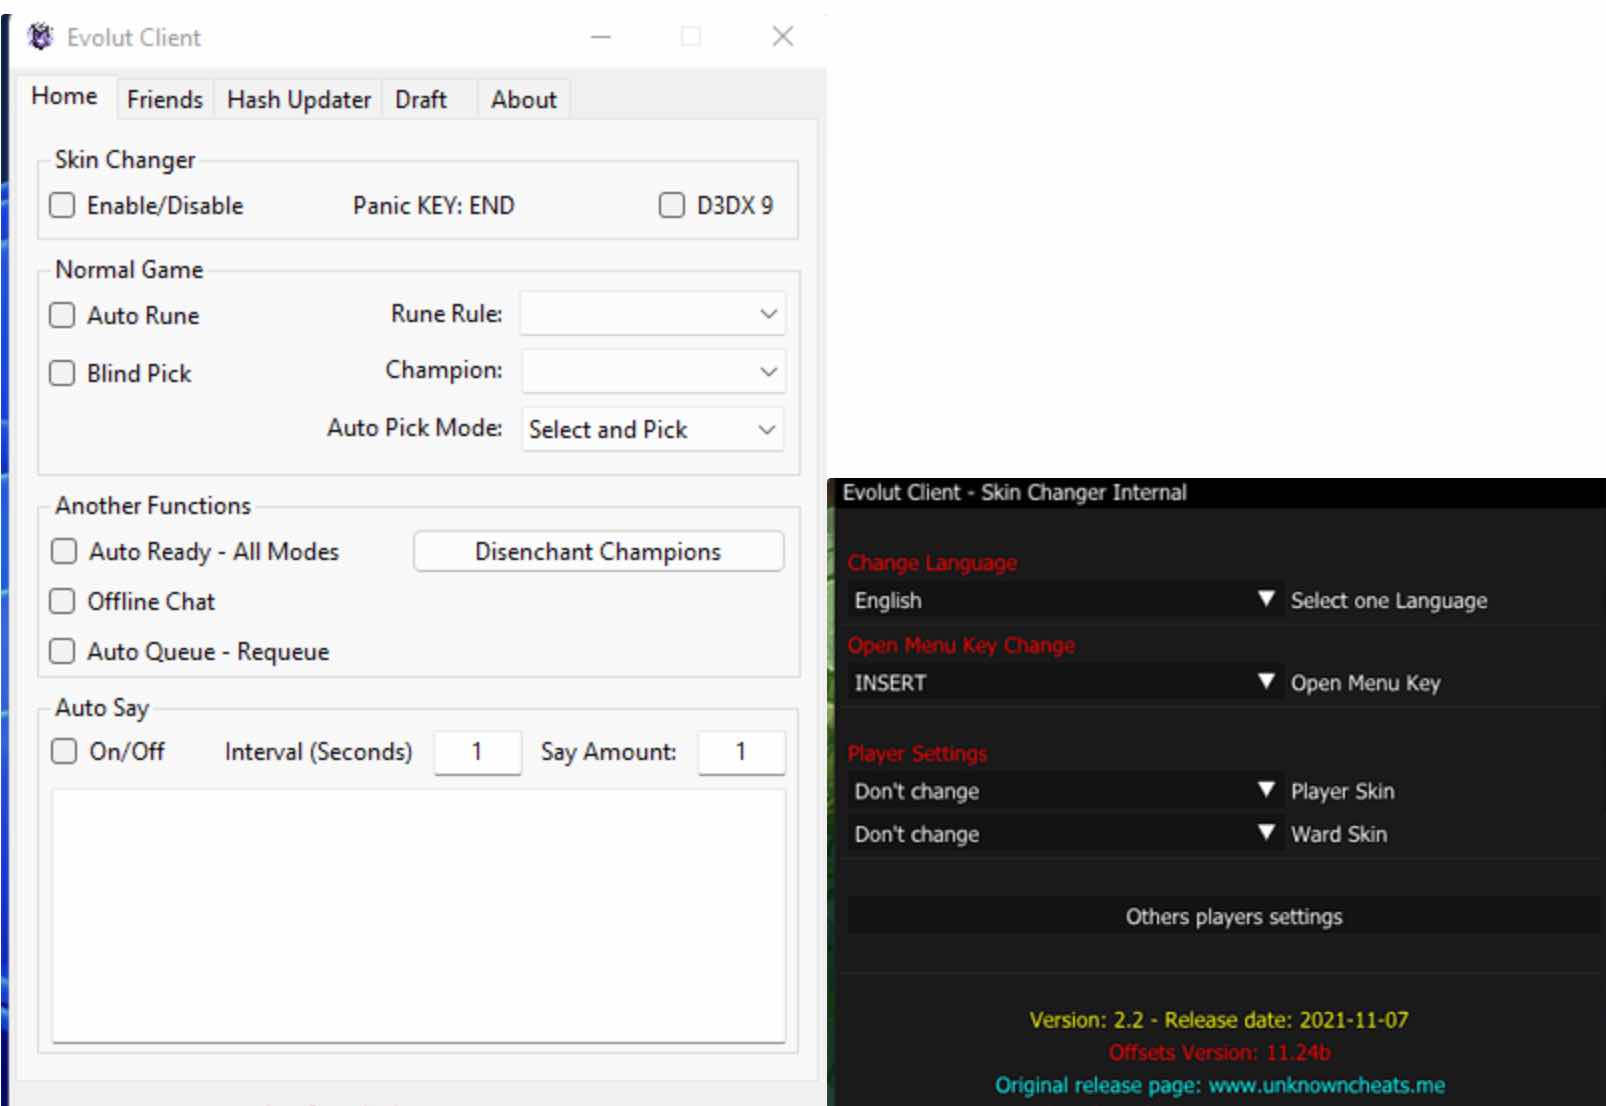Expand the Player Skin triangle arrow

coord(1266,790)
